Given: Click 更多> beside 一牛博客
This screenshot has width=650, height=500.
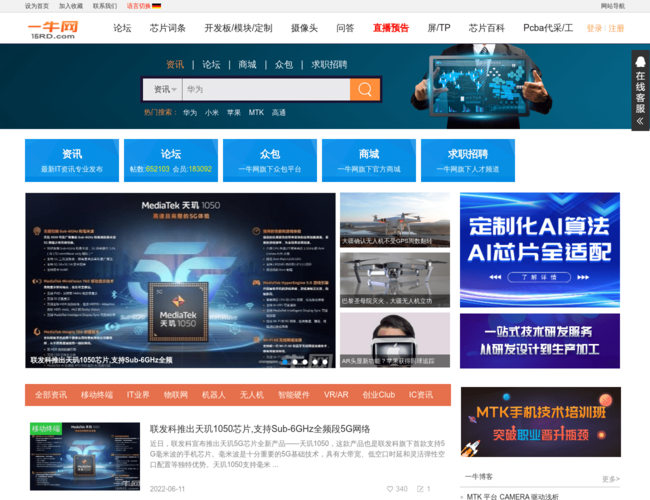Looking at the screenshot, I should (611, 479).
